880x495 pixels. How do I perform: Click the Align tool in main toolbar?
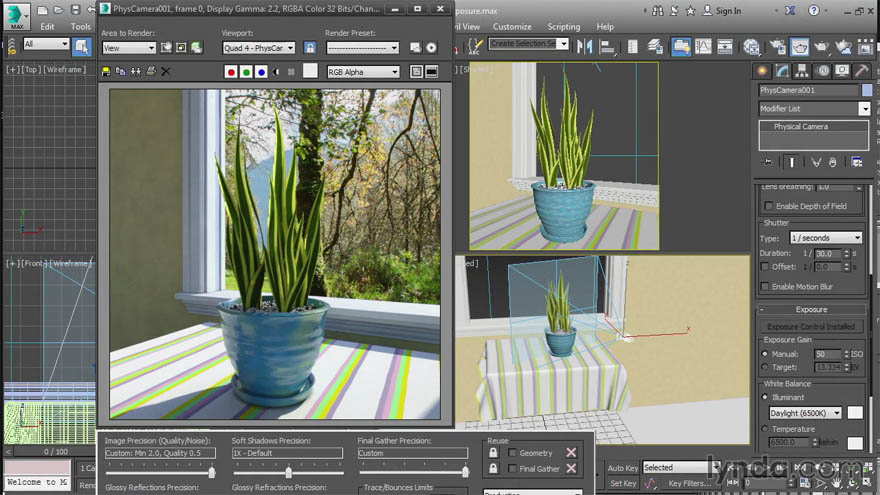pyautogui.click(x=607, y=47)
